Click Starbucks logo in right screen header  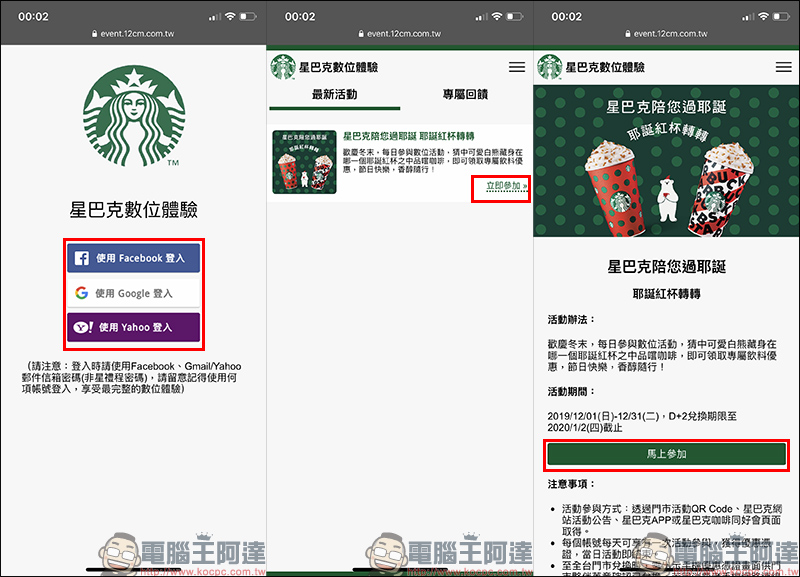(x=549, y=67)
